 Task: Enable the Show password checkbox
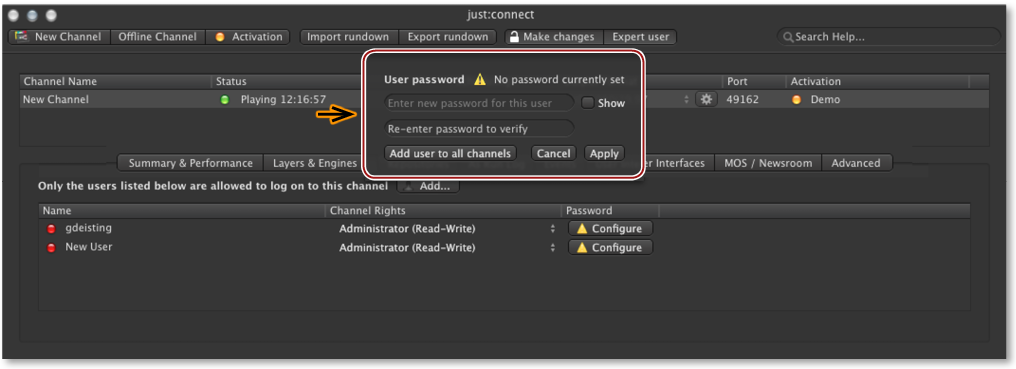[x=587, y=102]
